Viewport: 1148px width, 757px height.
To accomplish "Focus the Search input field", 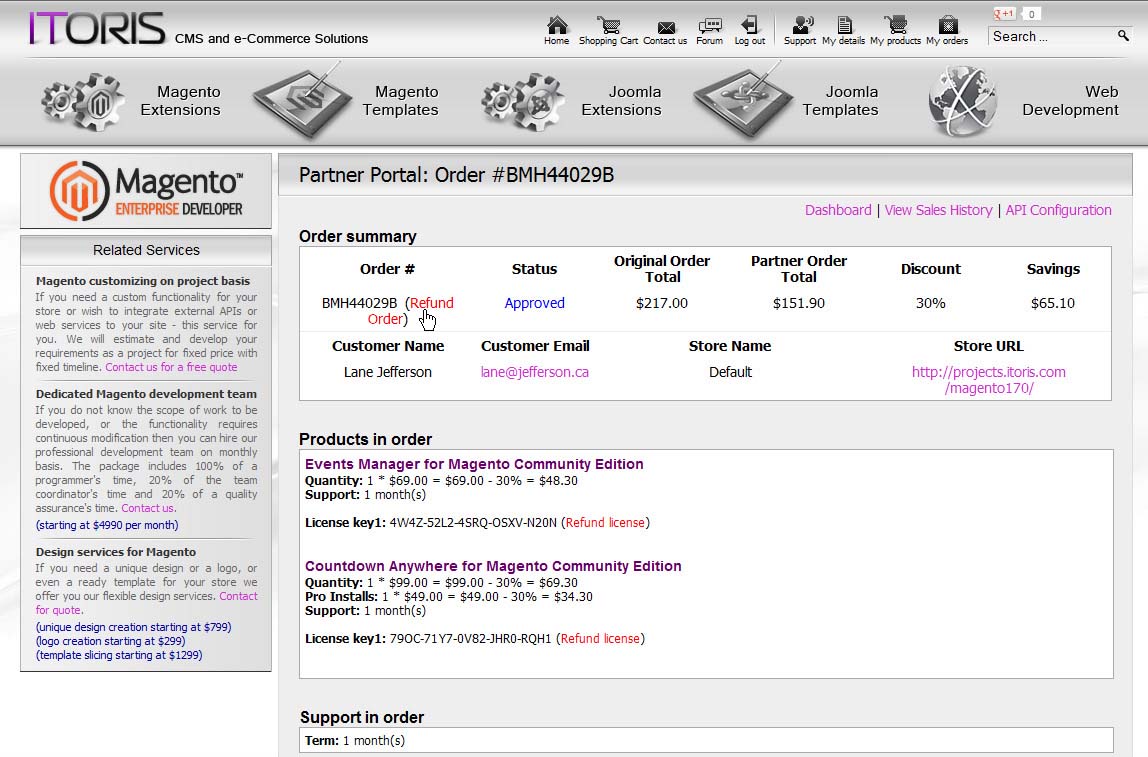I will pos(1051,36).
